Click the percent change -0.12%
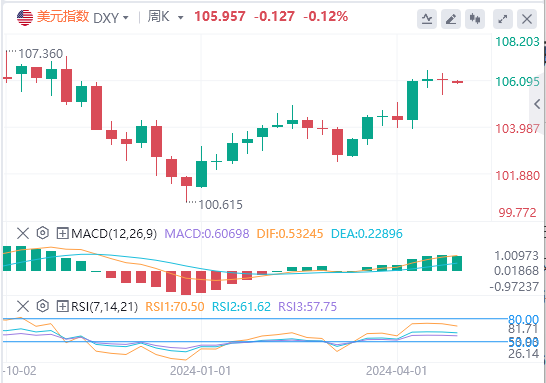 (326, 16)
